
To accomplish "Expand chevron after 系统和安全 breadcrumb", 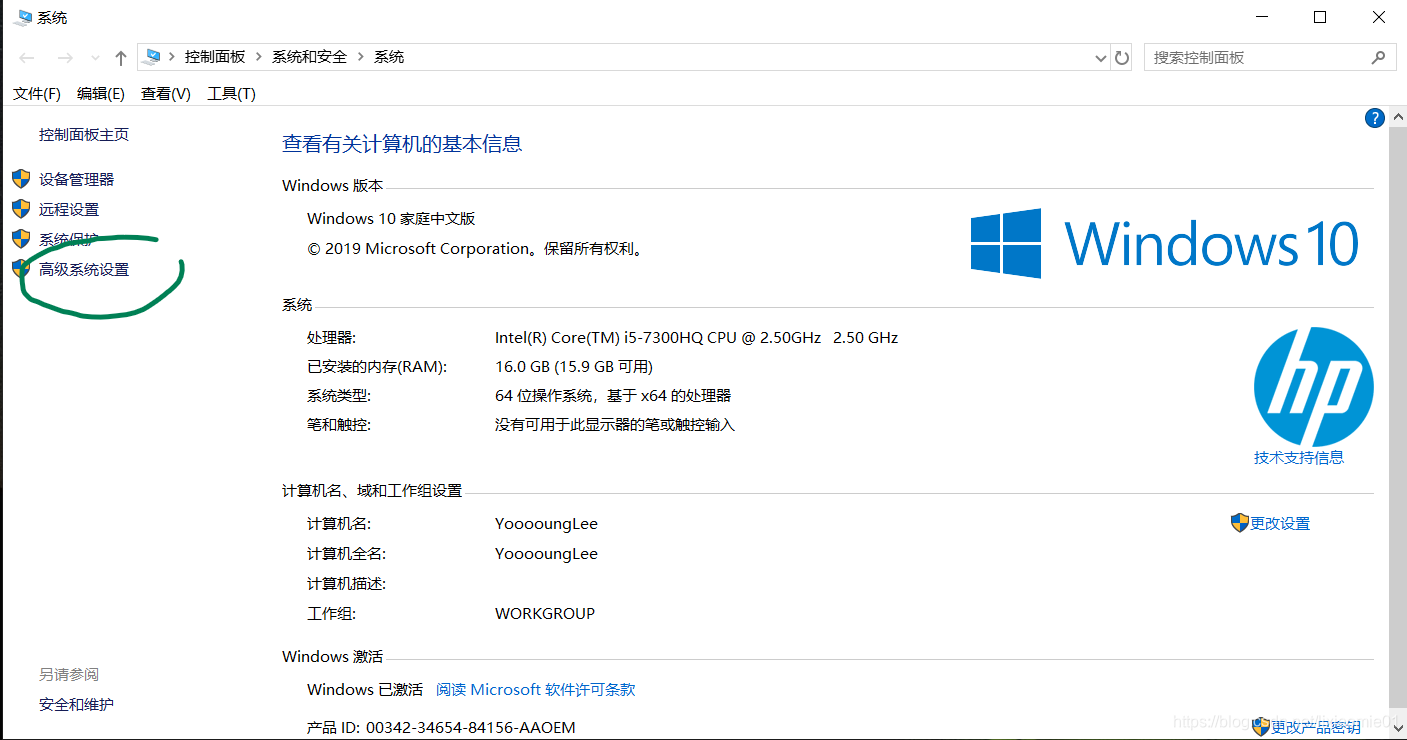I will 361,57.
